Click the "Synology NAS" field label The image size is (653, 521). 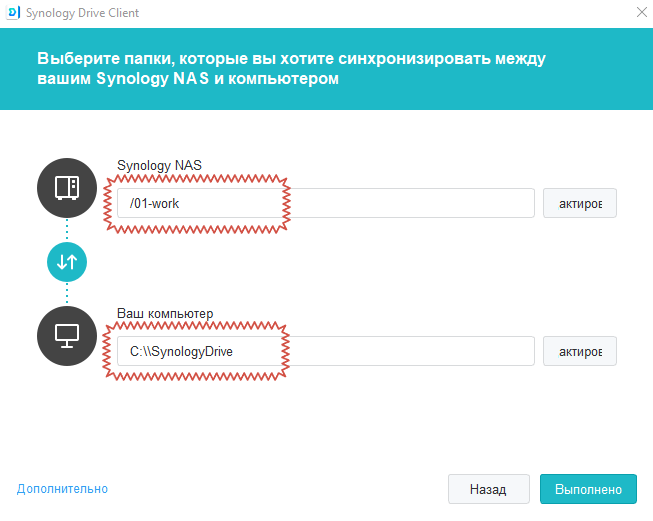coord(160,166)
